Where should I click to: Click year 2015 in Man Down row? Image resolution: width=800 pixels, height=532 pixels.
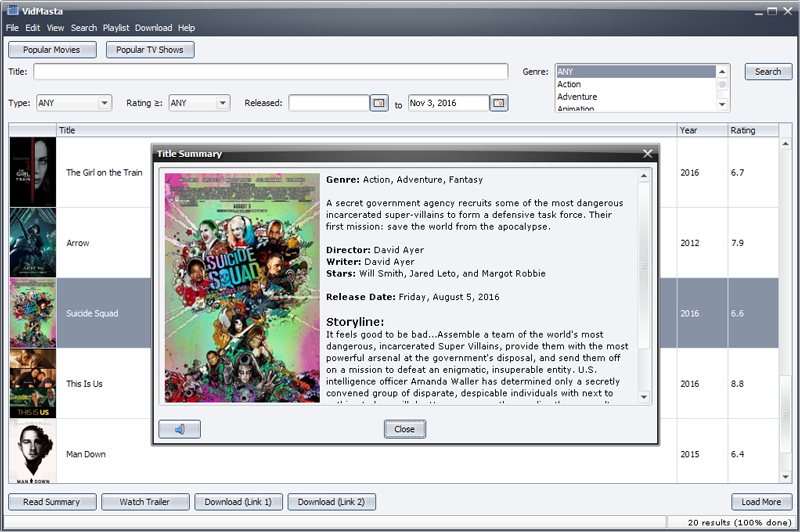coord(690,454)
